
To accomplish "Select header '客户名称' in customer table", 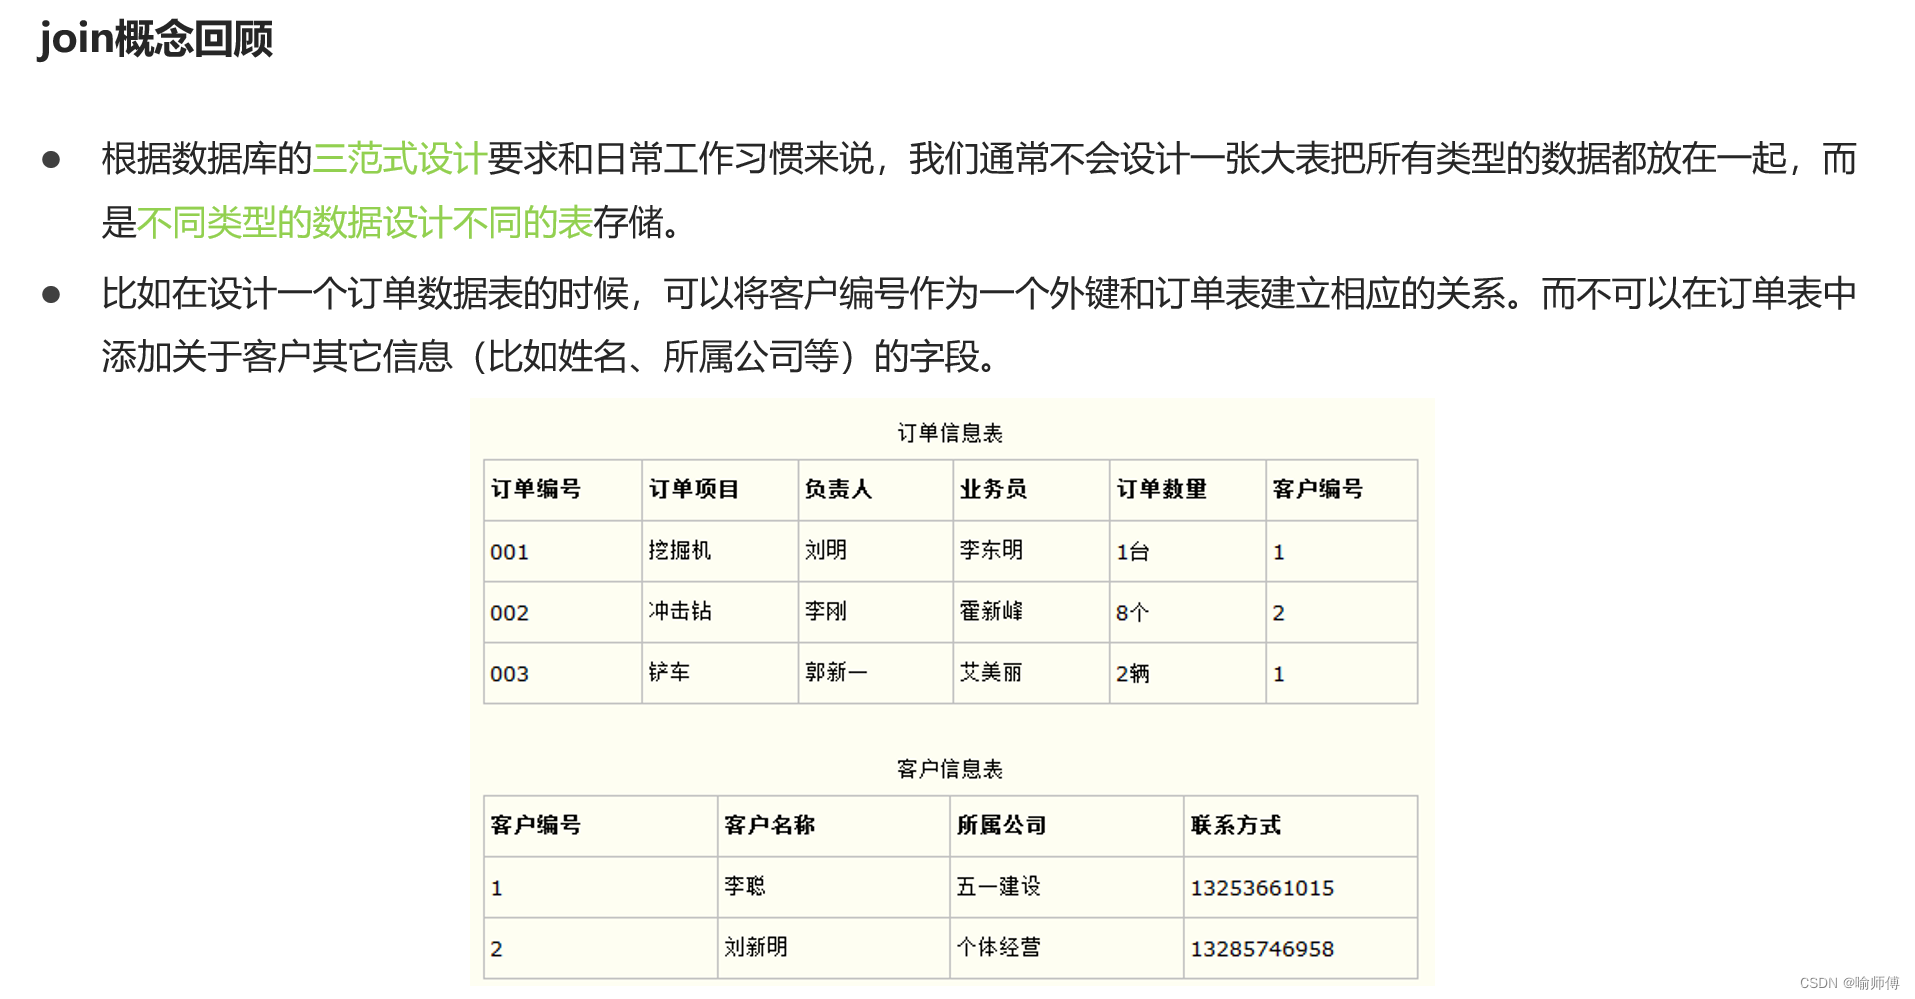I will (x=833, y=826).
